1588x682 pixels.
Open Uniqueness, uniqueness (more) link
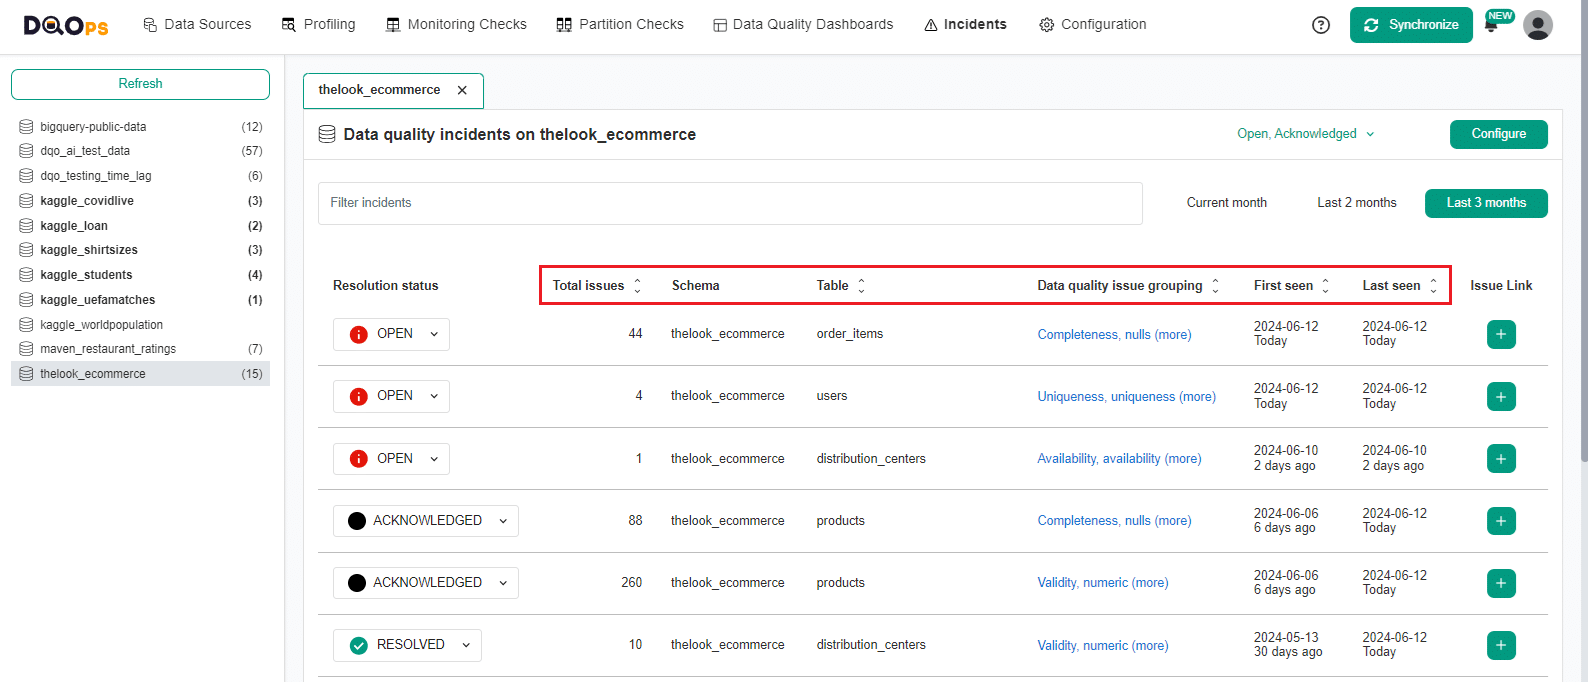[x=1127, y=397]
